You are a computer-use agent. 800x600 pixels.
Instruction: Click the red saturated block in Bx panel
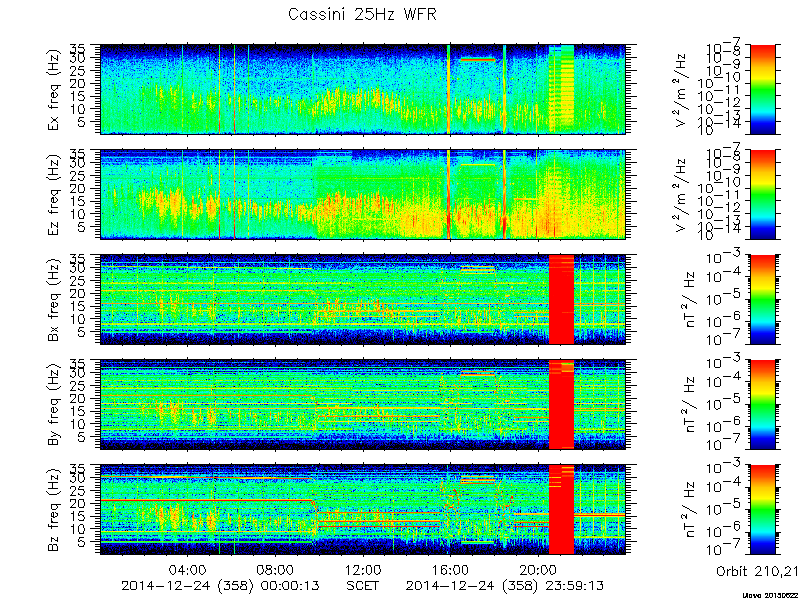[x=561, y=299]
